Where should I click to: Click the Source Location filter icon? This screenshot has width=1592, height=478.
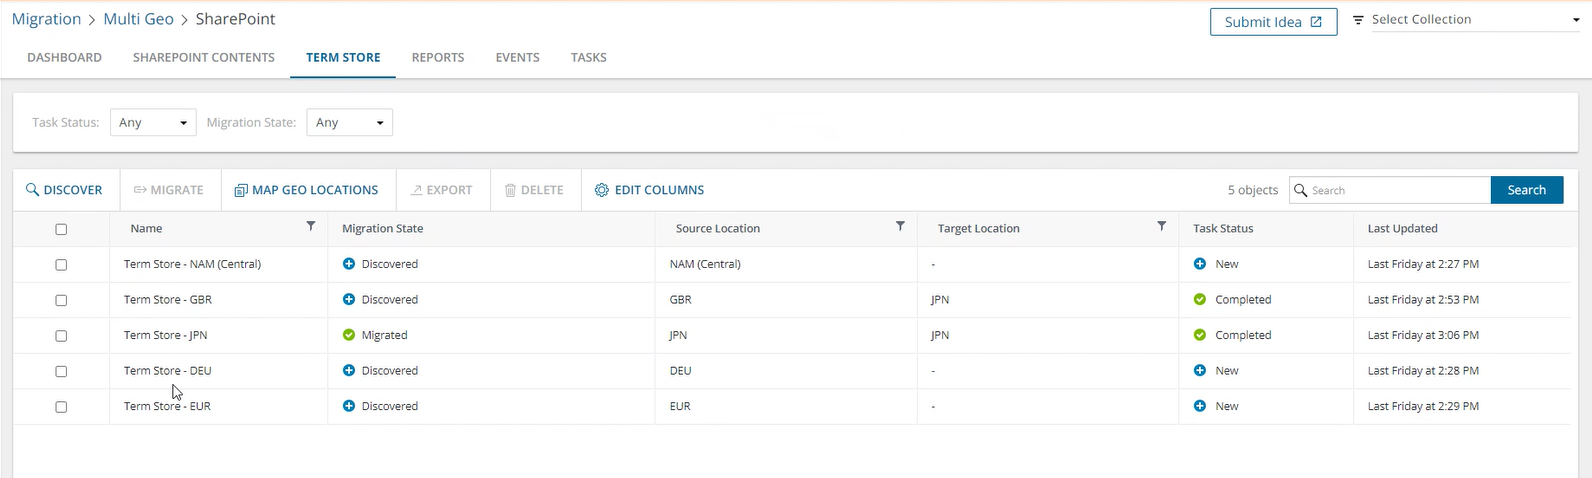click(900, 227)
